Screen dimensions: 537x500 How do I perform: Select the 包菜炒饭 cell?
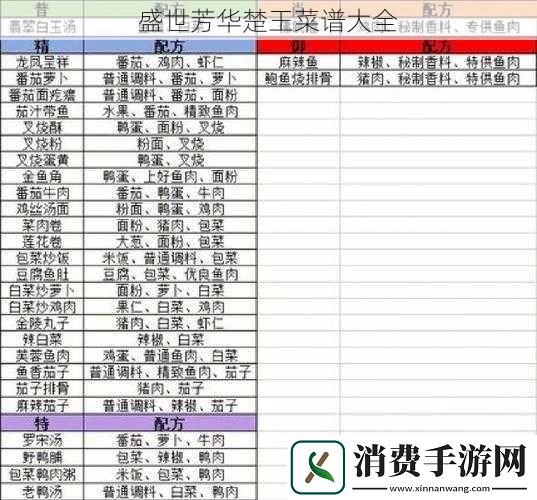coord(42,258)
